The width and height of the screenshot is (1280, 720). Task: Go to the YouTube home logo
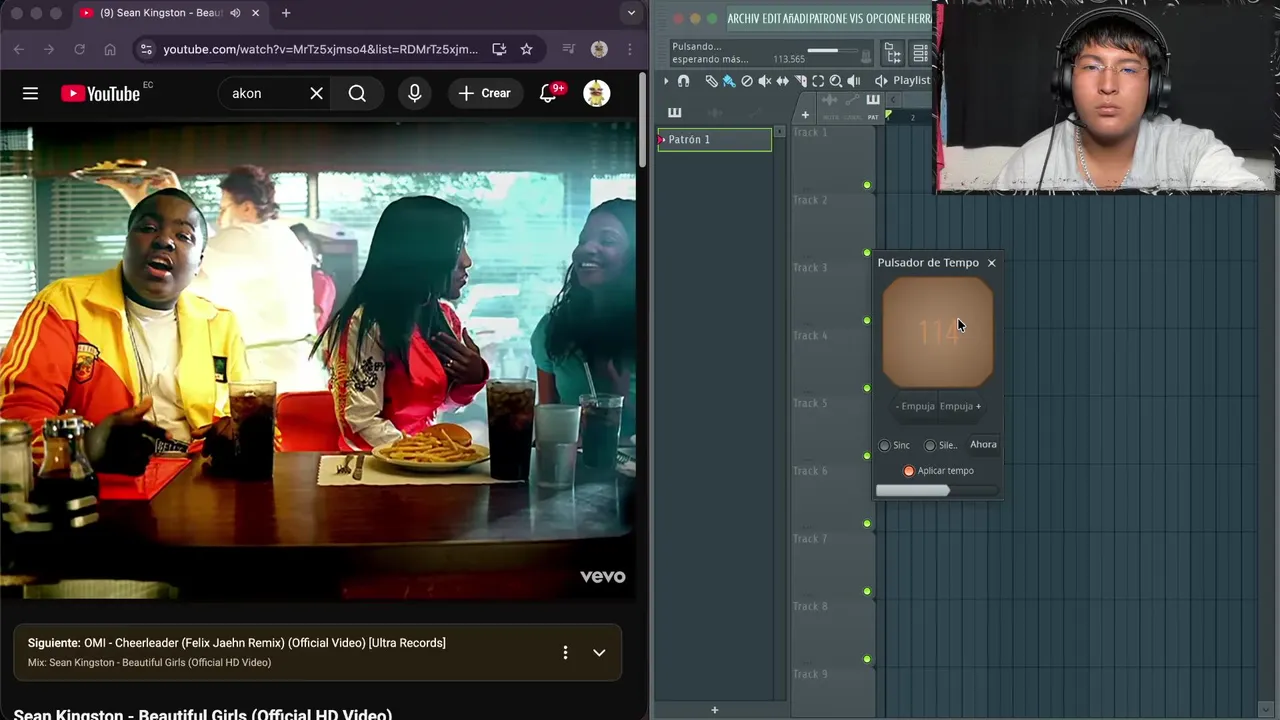(100, 93)
